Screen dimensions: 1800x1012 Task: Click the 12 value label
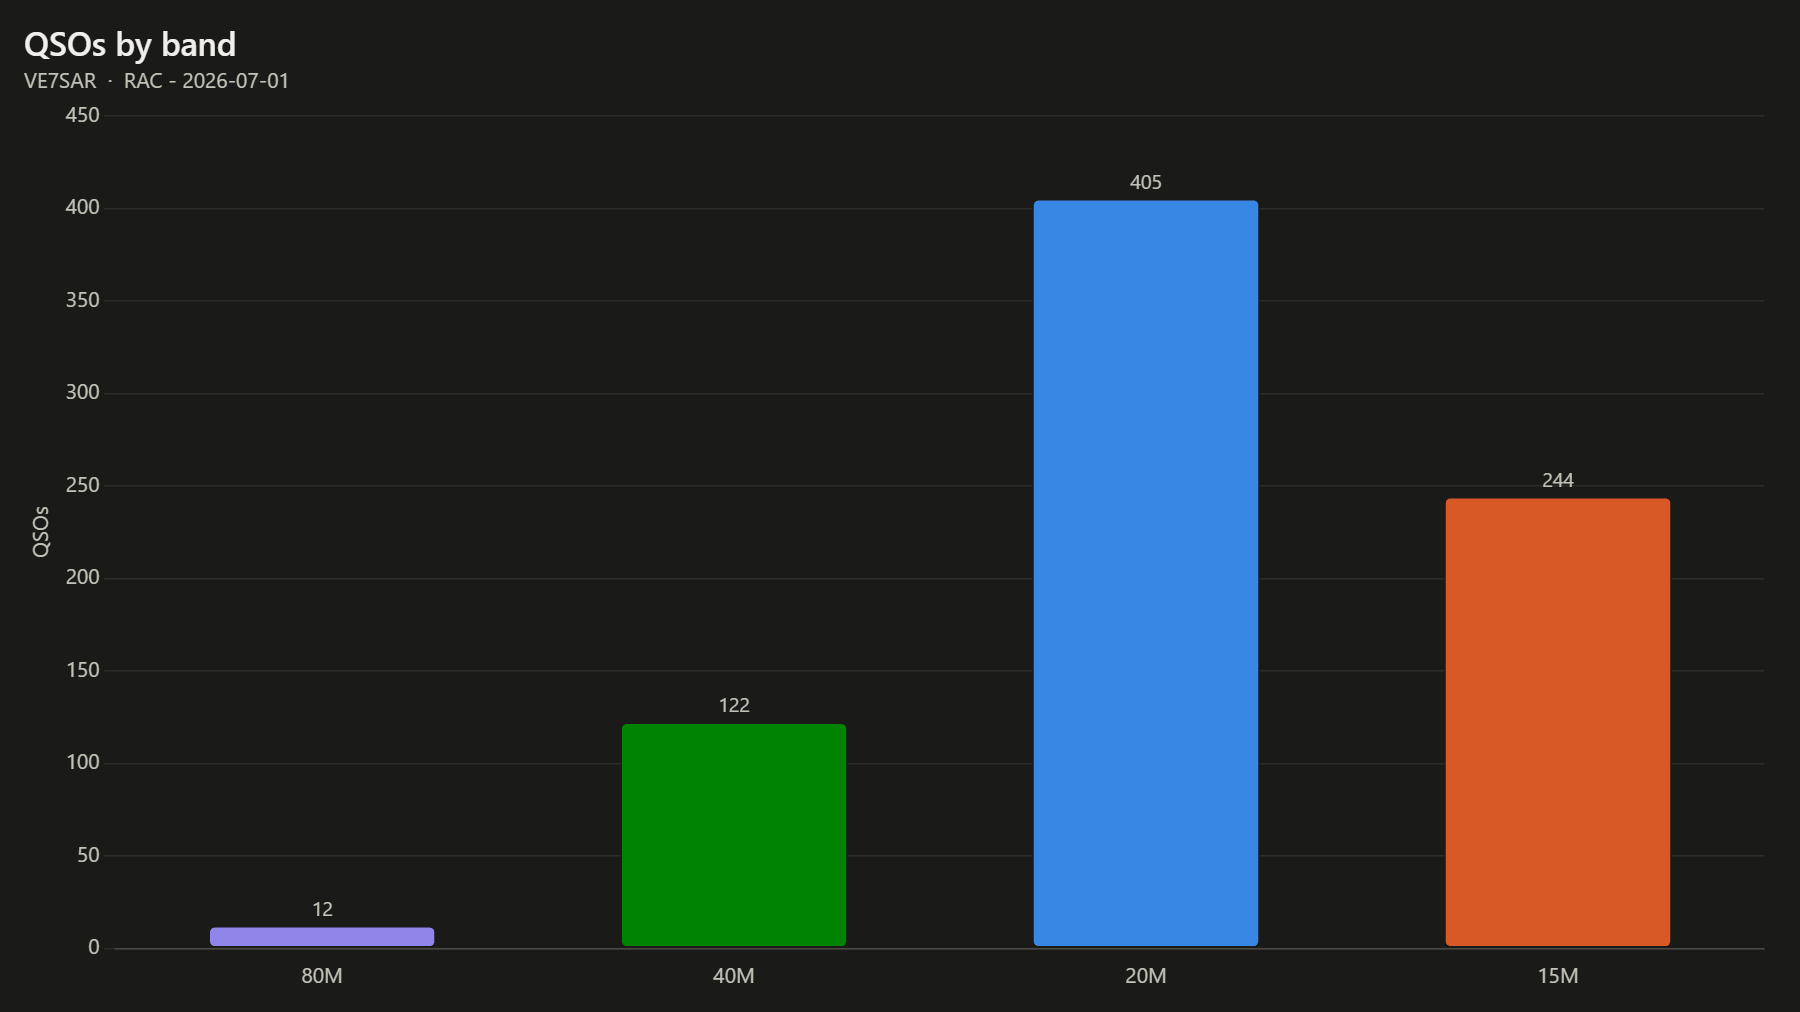(x=322, y=909)
